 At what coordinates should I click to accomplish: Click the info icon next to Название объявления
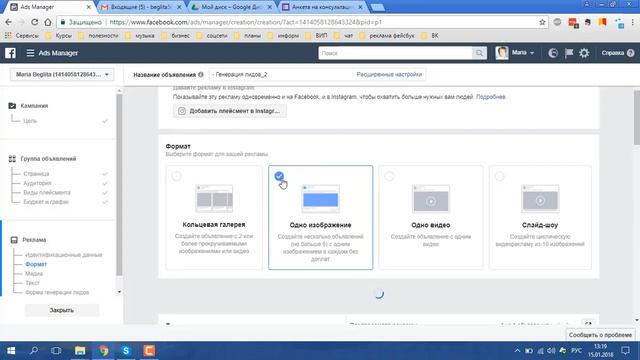pos(201,75)
